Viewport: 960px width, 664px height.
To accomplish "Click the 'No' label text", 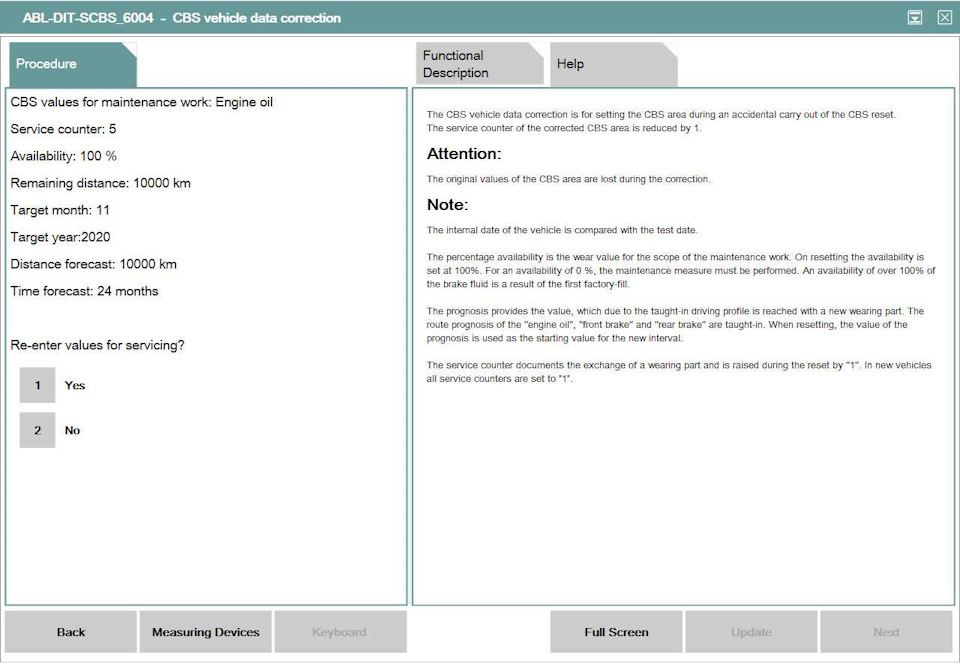I will pos(72,430).
